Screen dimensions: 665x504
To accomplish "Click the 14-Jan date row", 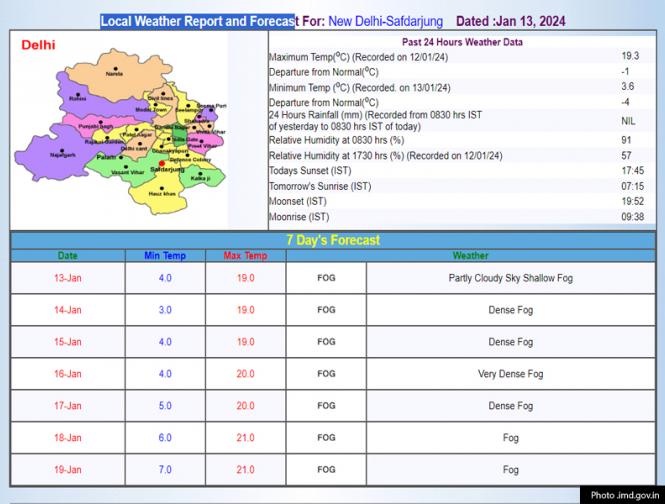I will (68, 310).
